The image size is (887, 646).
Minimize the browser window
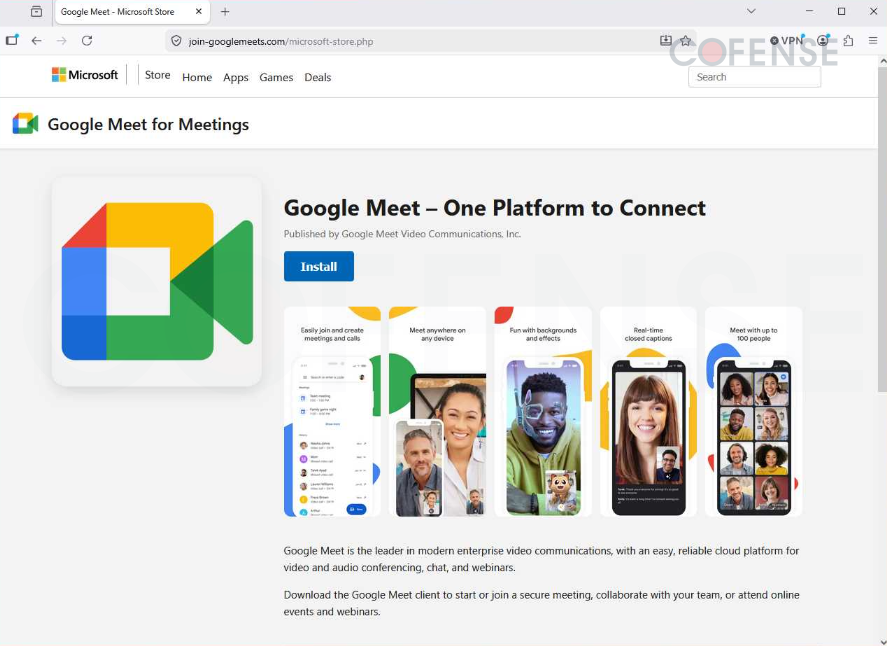pos(810,11)
